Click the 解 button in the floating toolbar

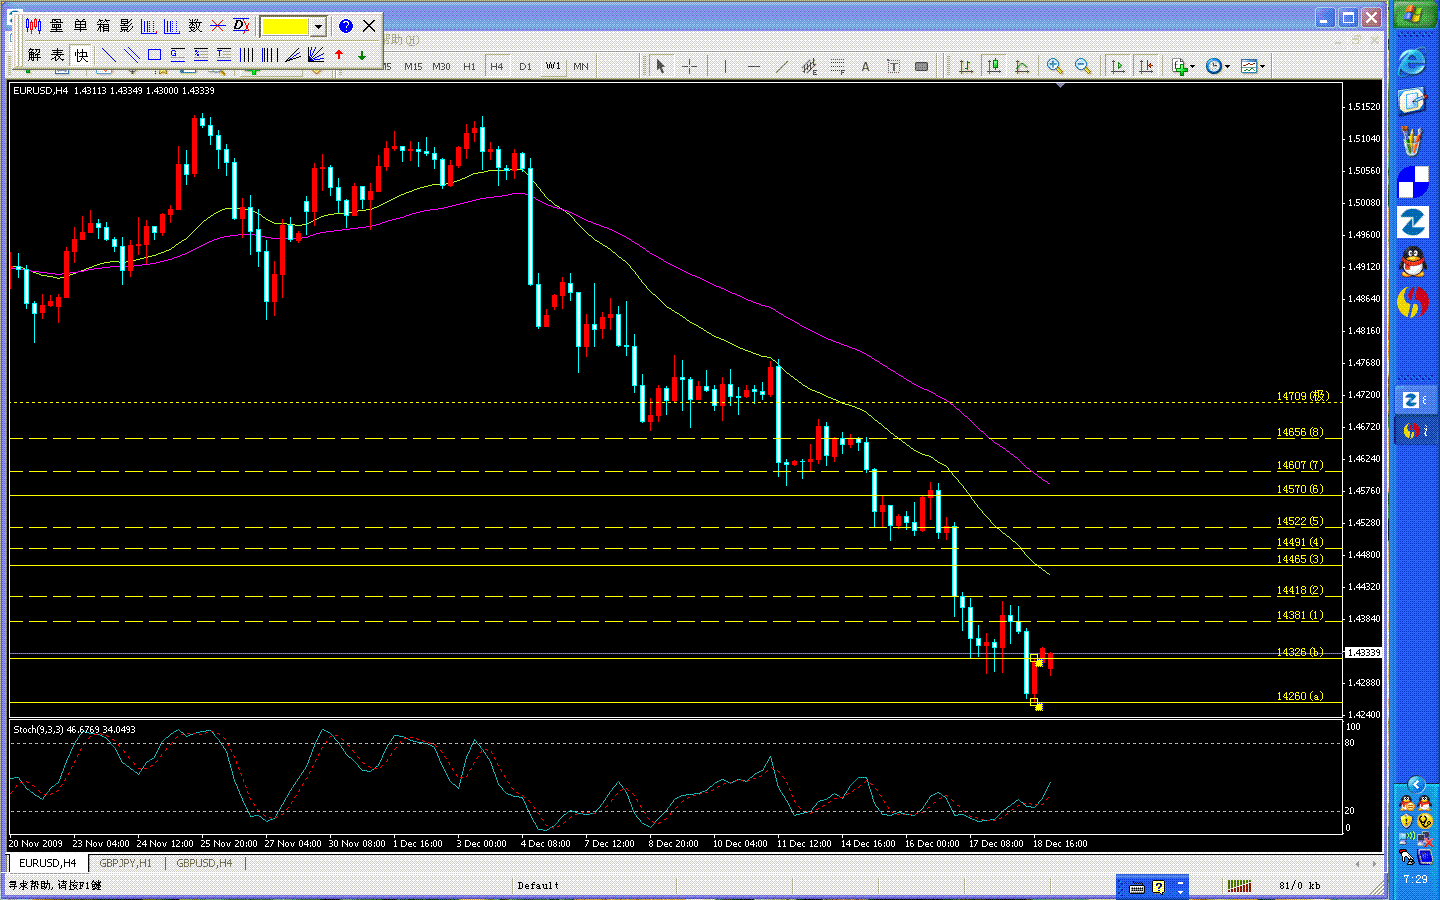[35, 55]
